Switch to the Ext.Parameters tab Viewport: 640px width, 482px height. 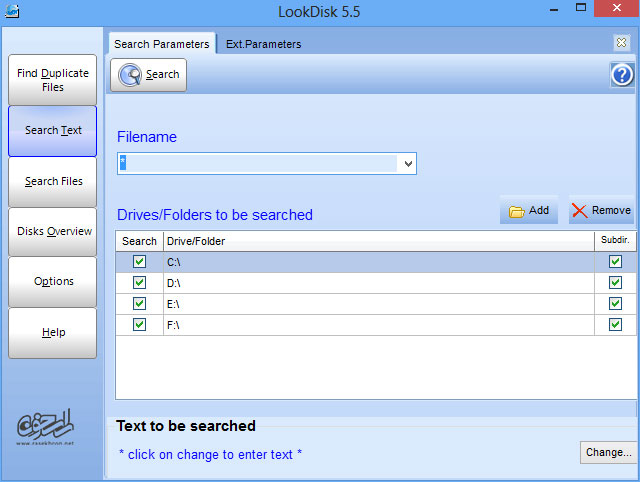point(263,44)
